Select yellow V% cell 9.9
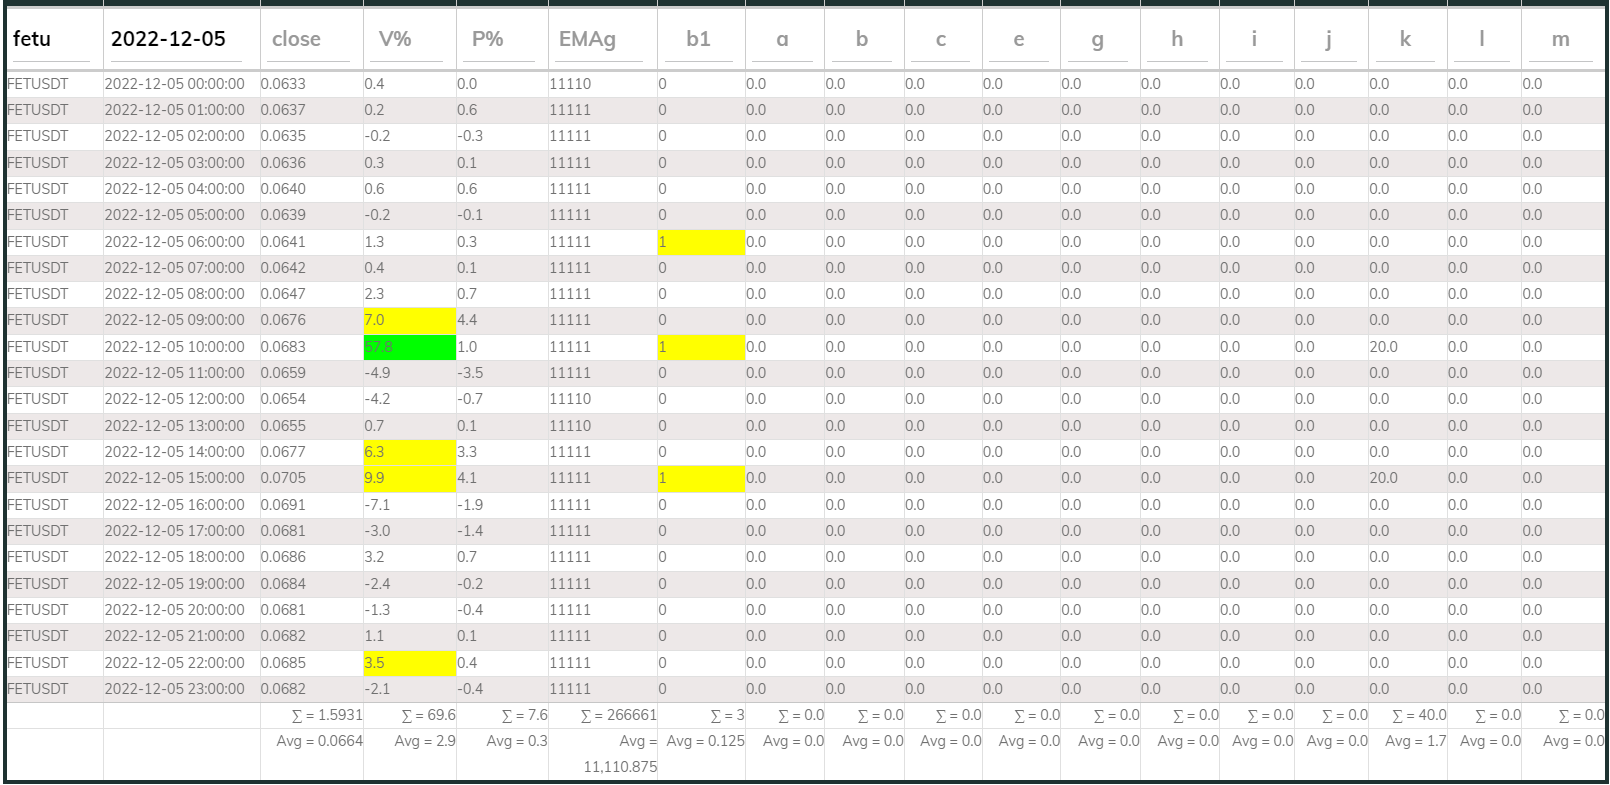The height and width of the screenshot is (785, 1610). [409, 478]
